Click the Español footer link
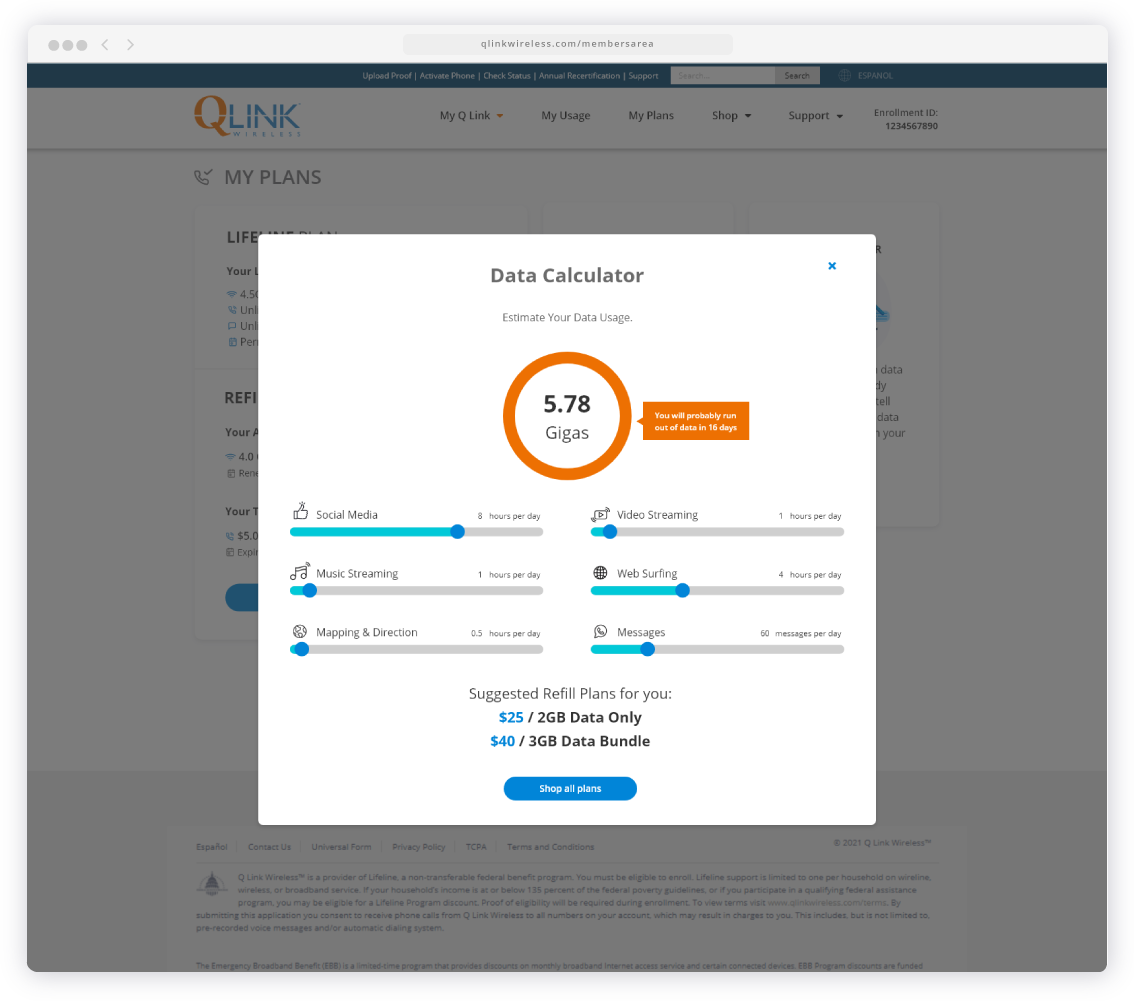 tap(212, 847)
